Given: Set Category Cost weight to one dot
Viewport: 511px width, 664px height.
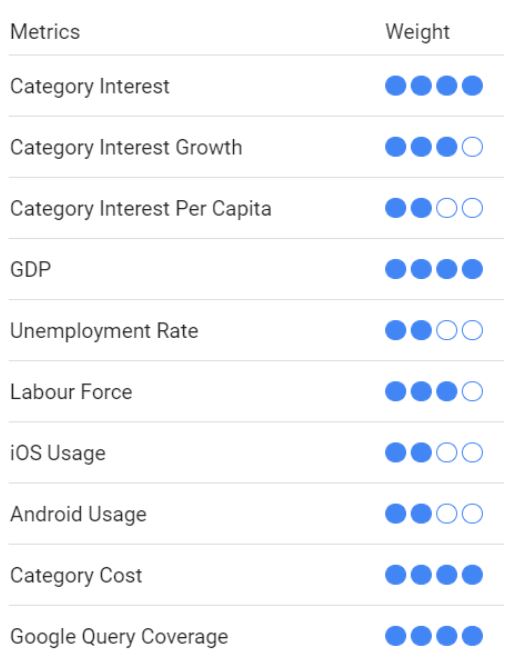Looking at the screenshot, I should 395,575.
